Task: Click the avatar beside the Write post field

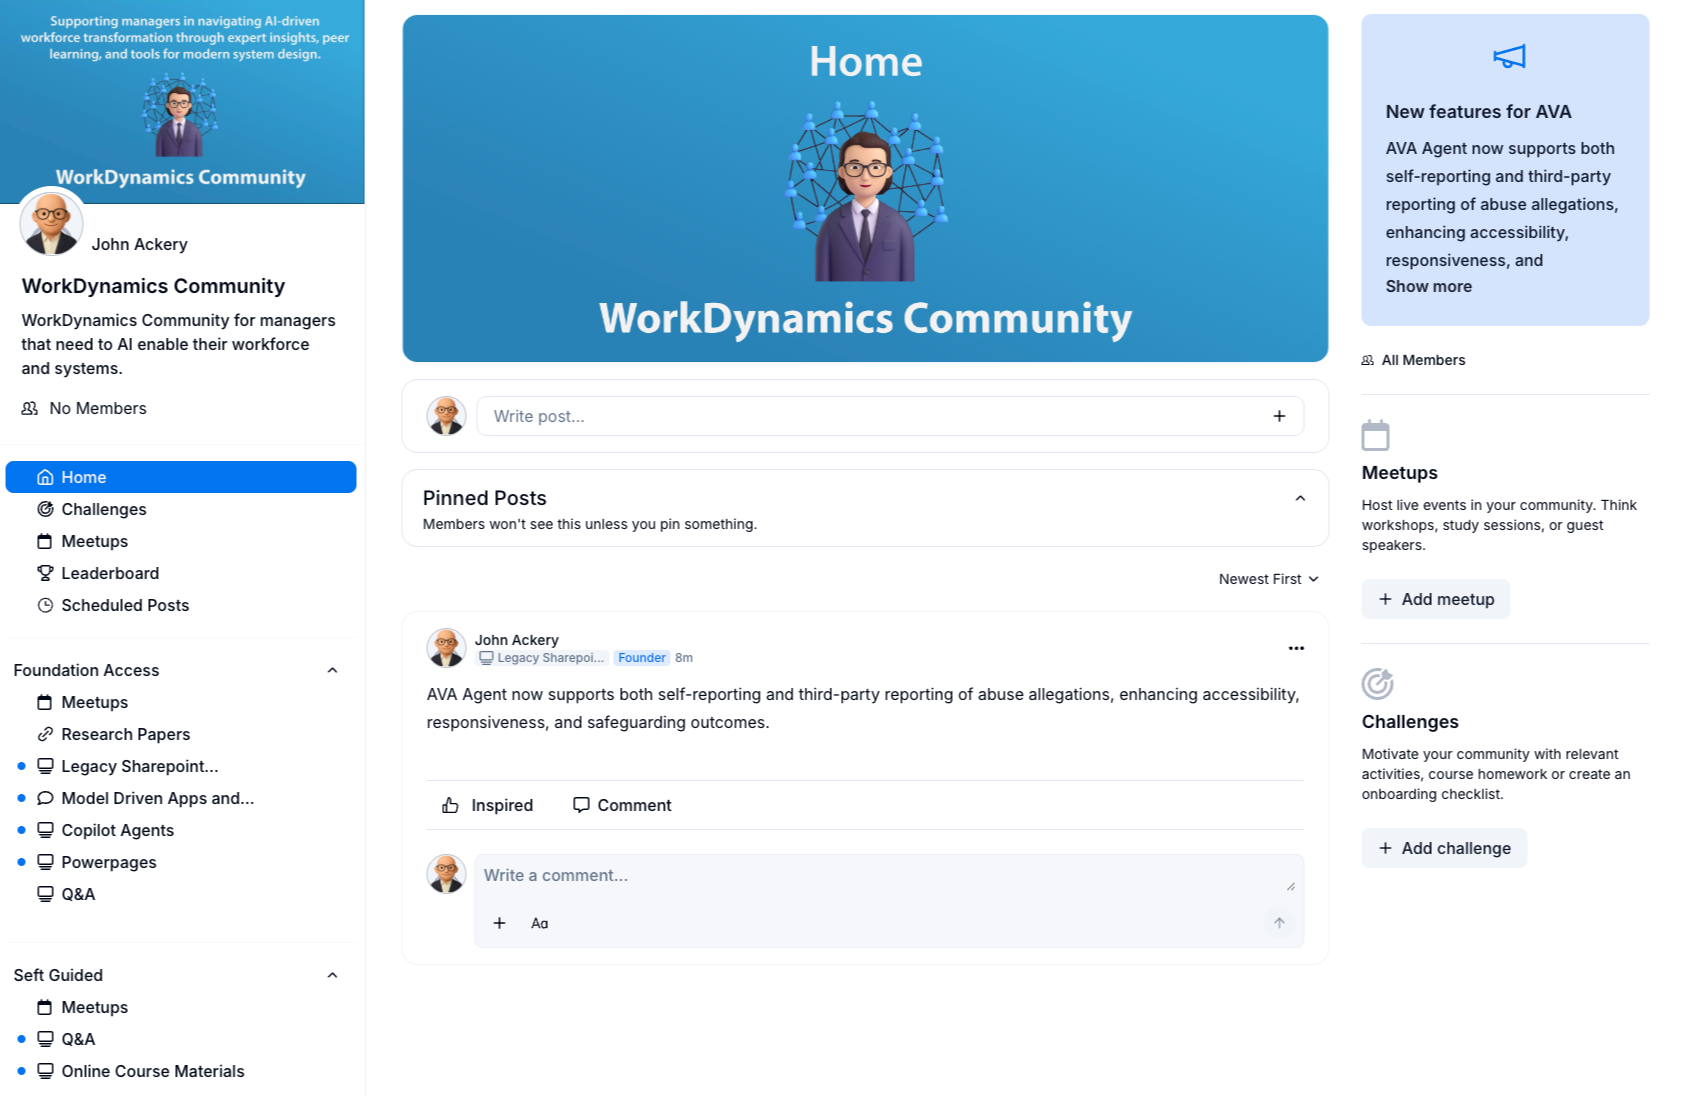Action: coord(446,416)
